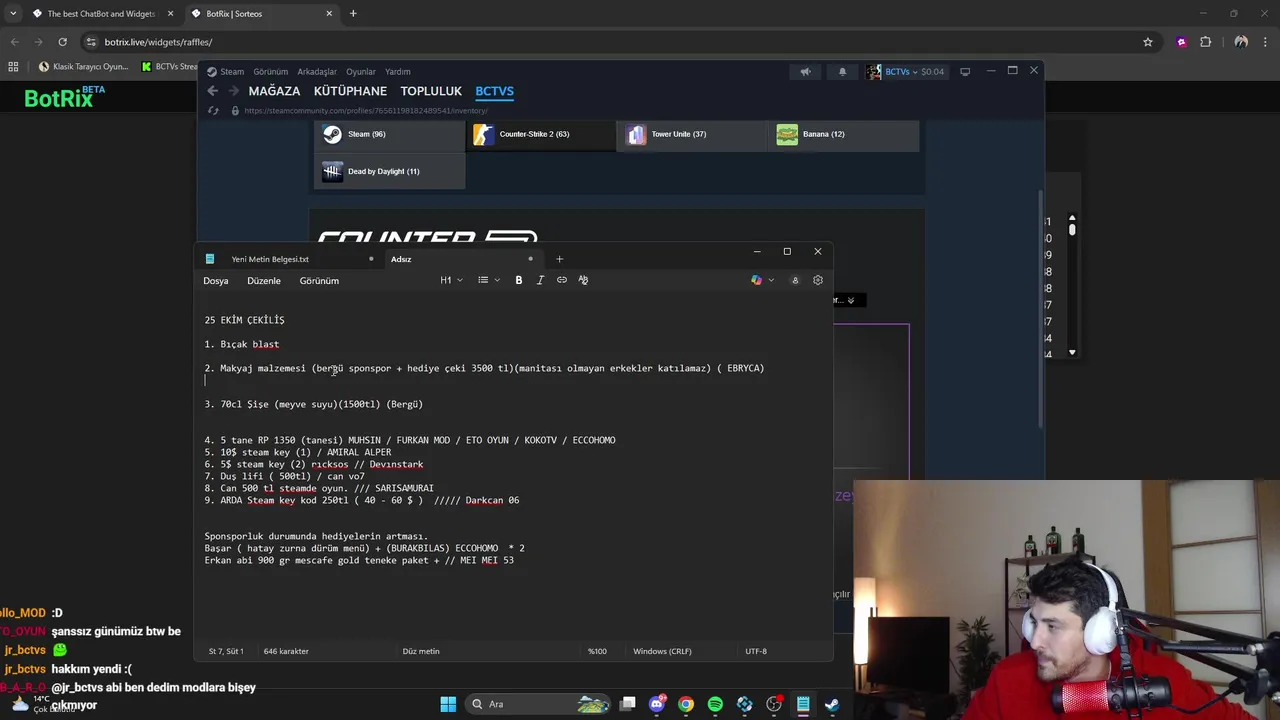Viewport: 1280px width, 720px height.
Task: Click the Copilot icon in Notepad
Action: 756,280
